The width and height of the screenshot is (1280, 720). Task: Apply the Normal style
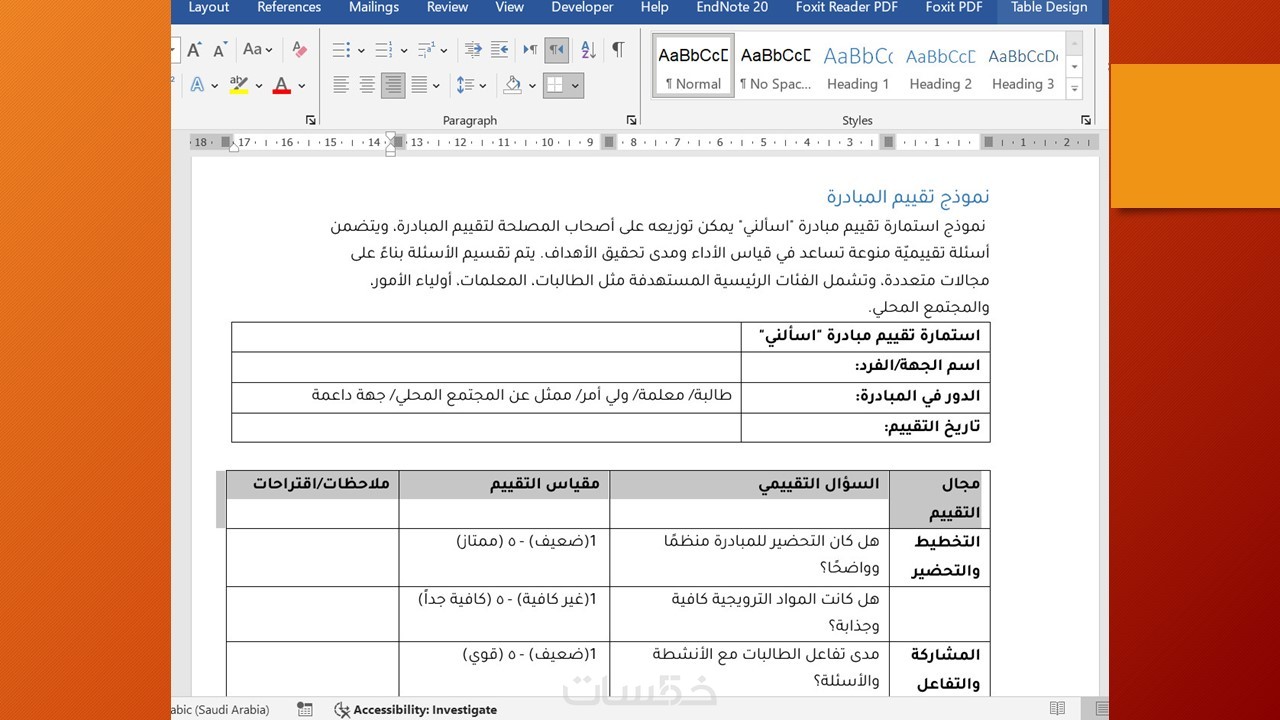tap(693, 67)
